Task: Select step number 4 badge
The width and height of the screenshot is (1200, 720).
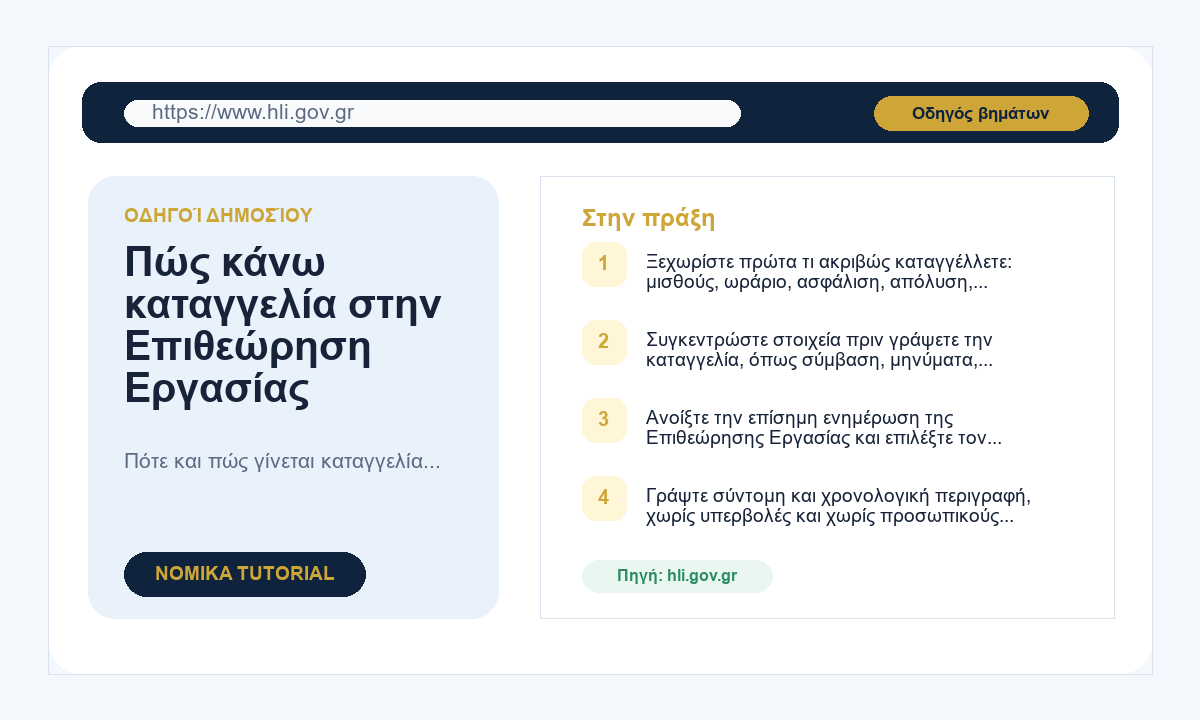Action: [604, 498]
